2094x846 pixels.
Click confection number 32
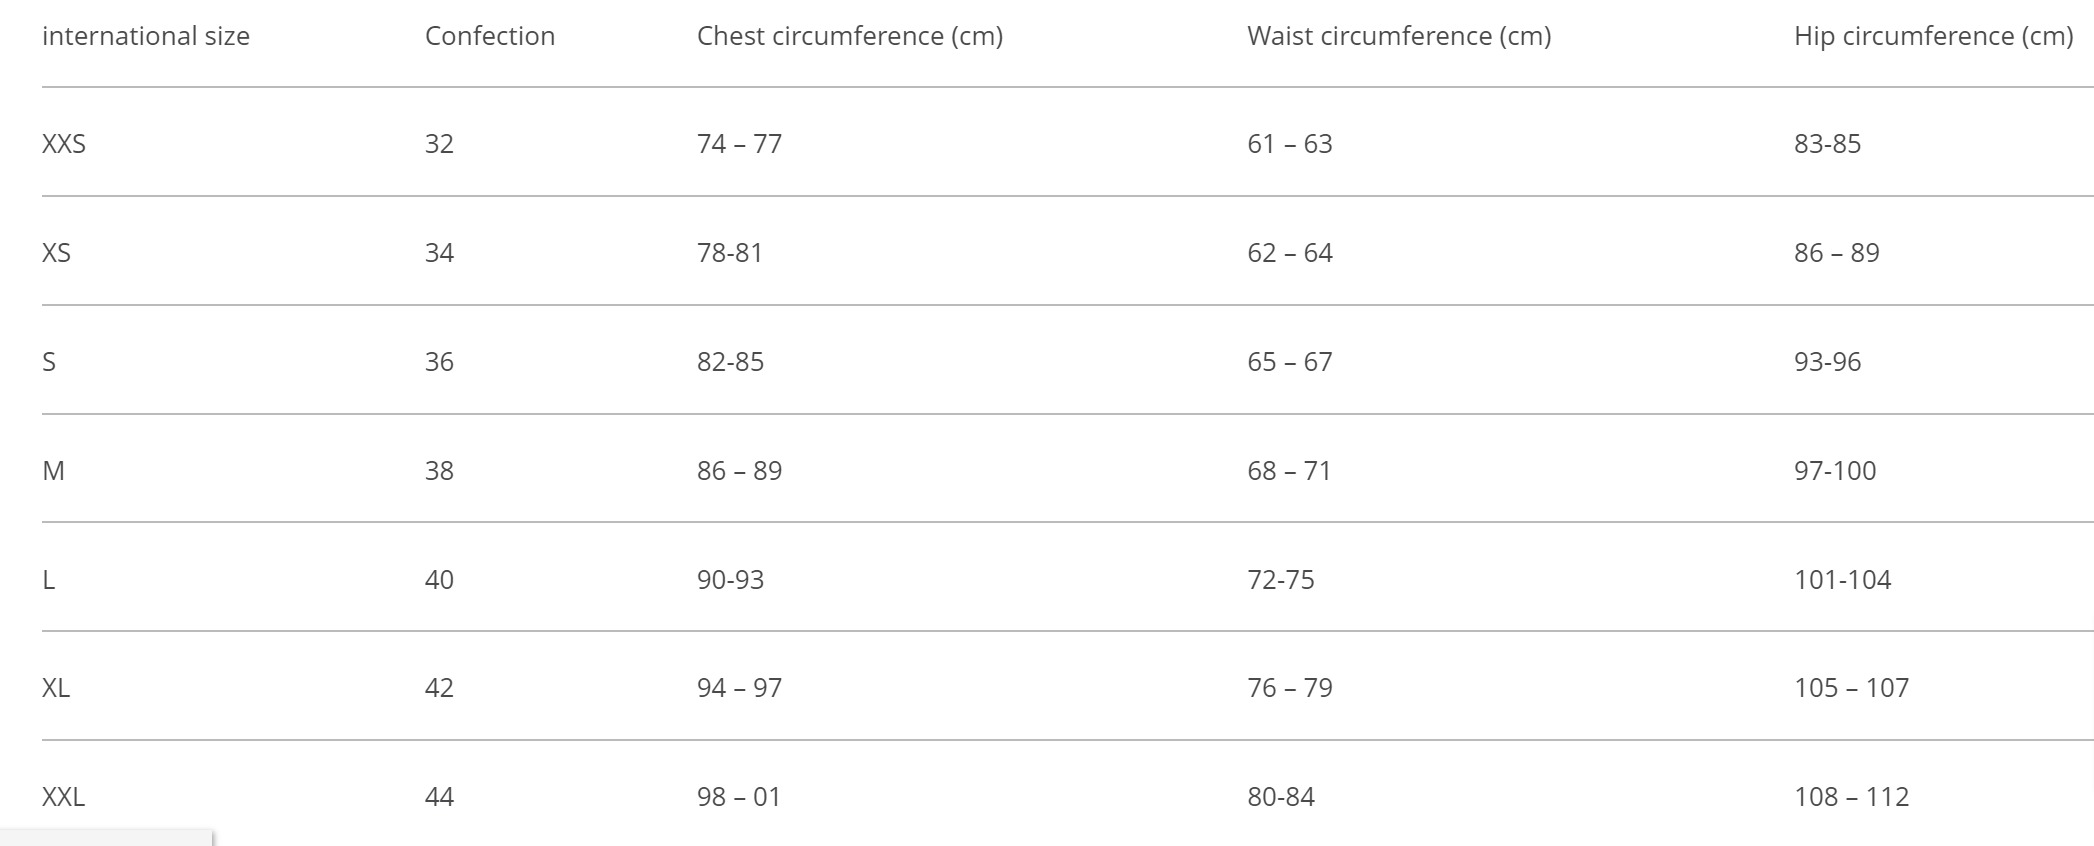pyautogui.click(x=439, y=144)
